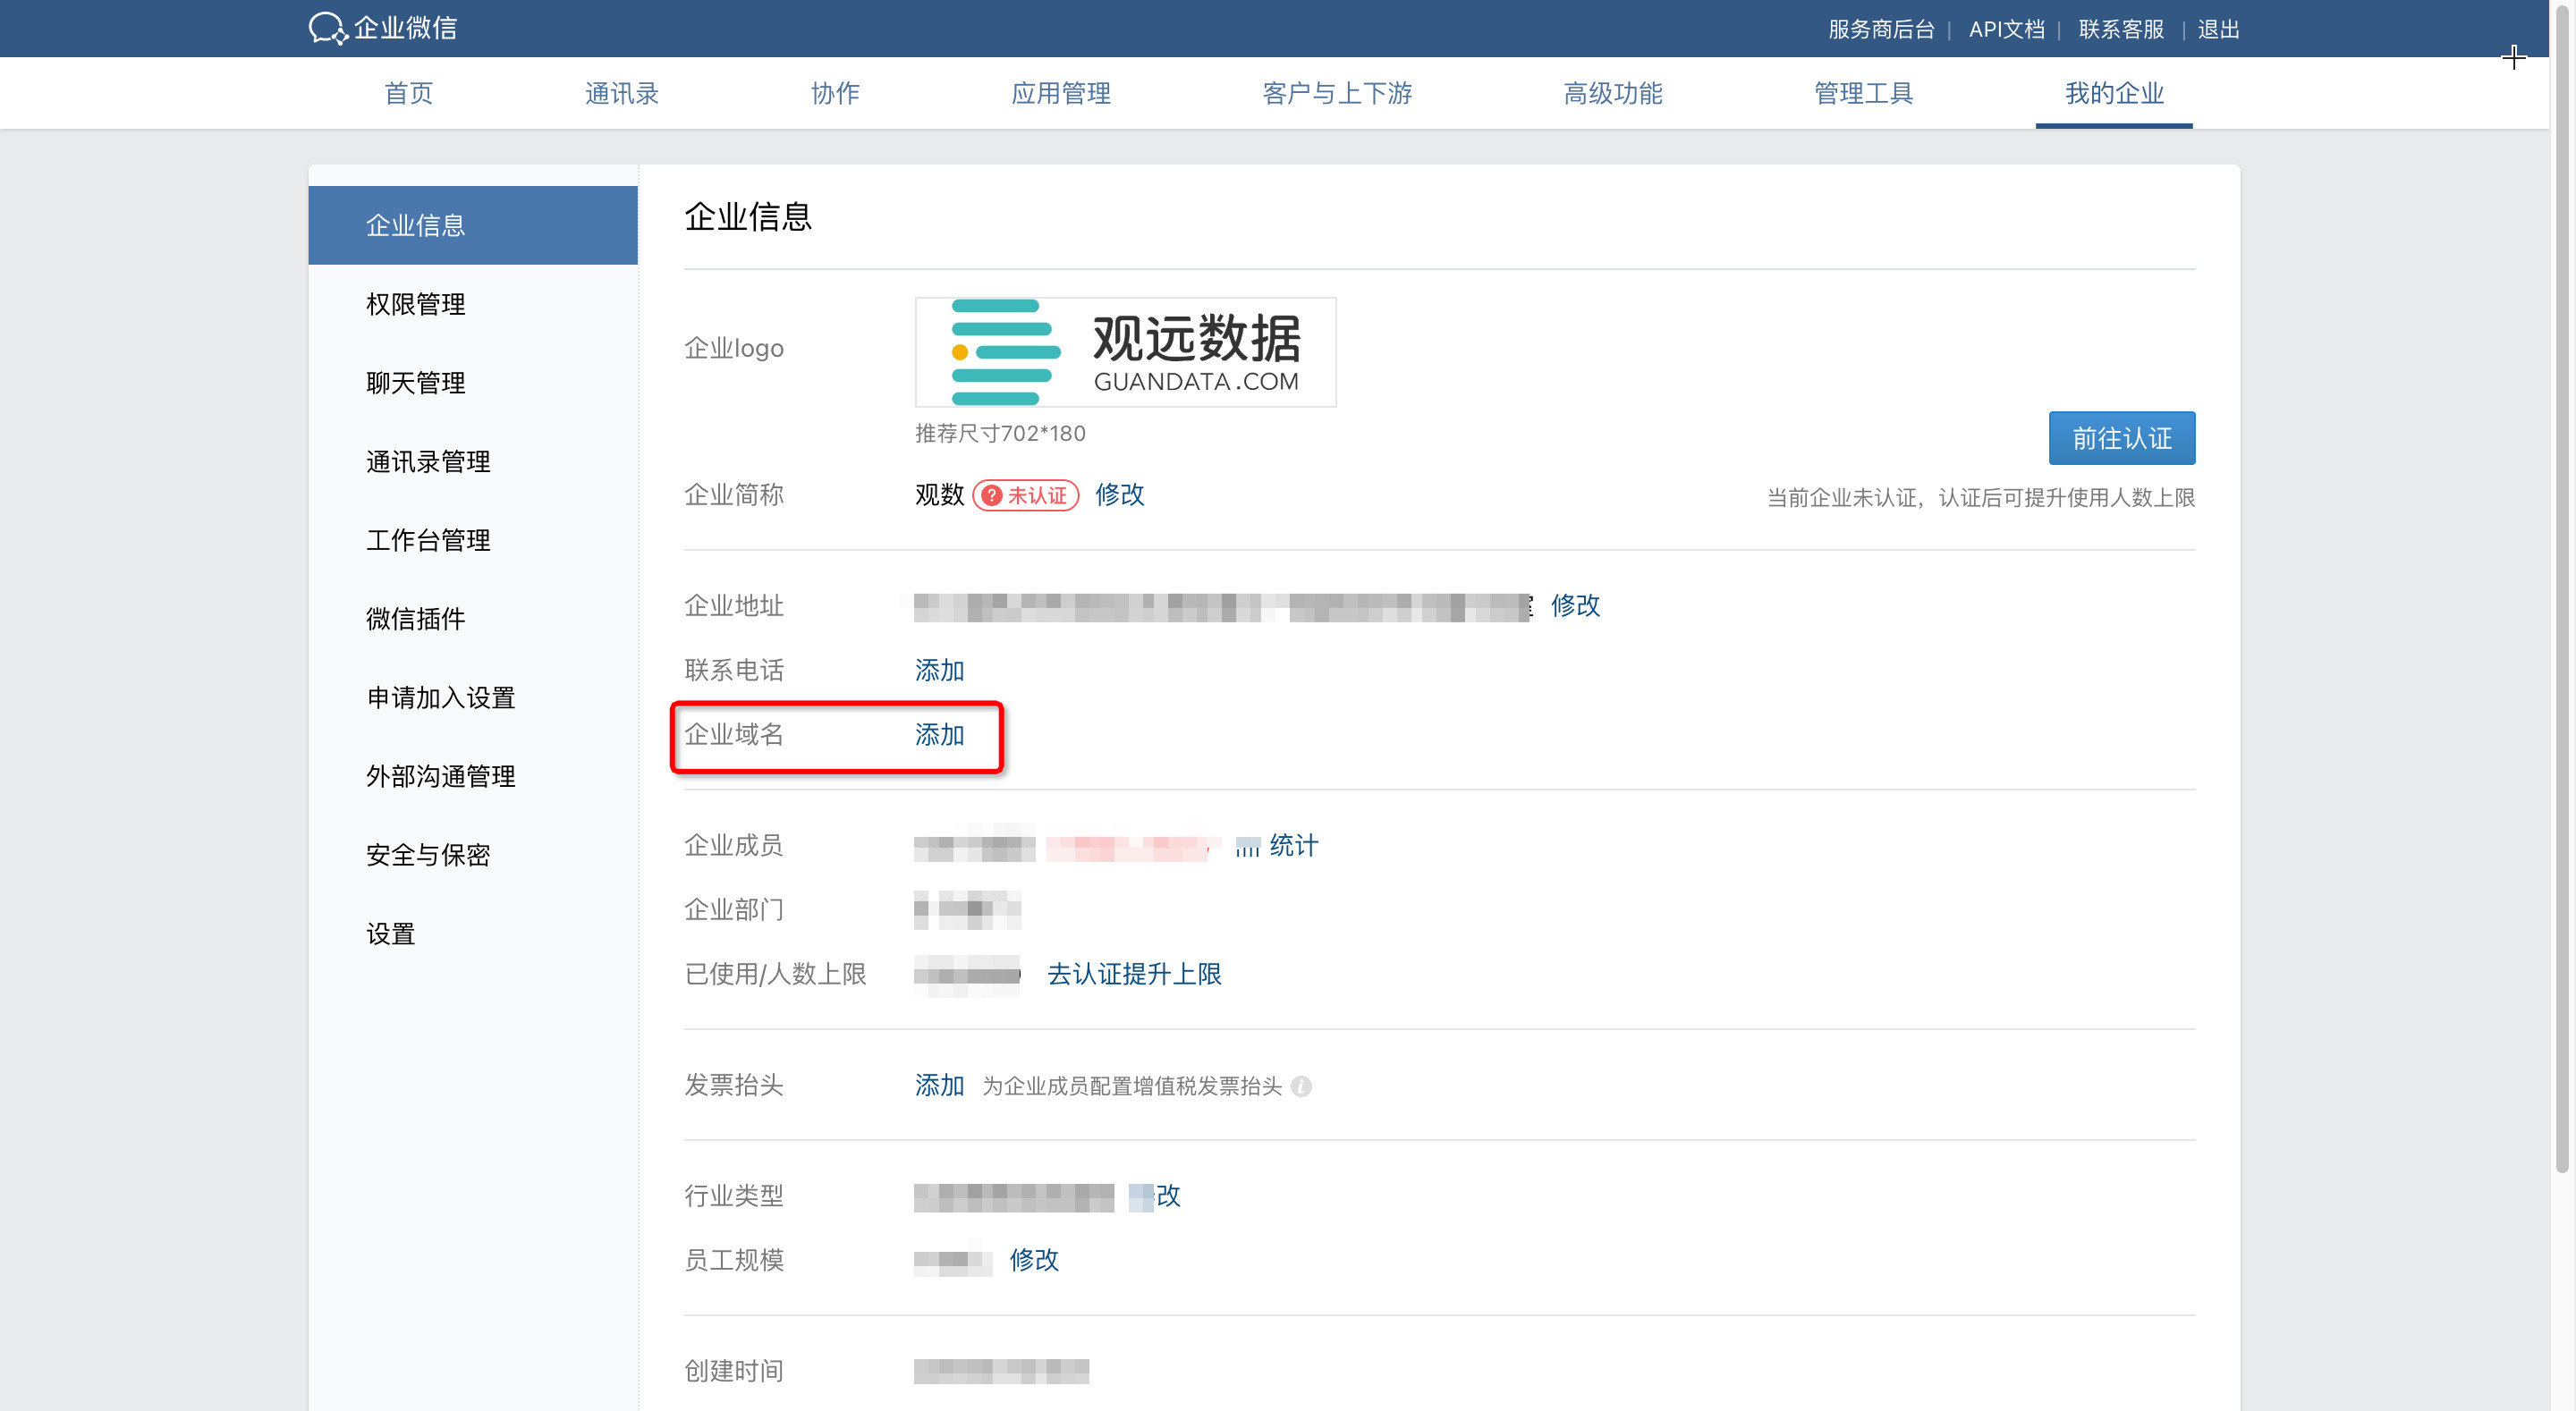Click 退出 to log out
Screen dimensions: 2576x1411
click(2218, 29)
